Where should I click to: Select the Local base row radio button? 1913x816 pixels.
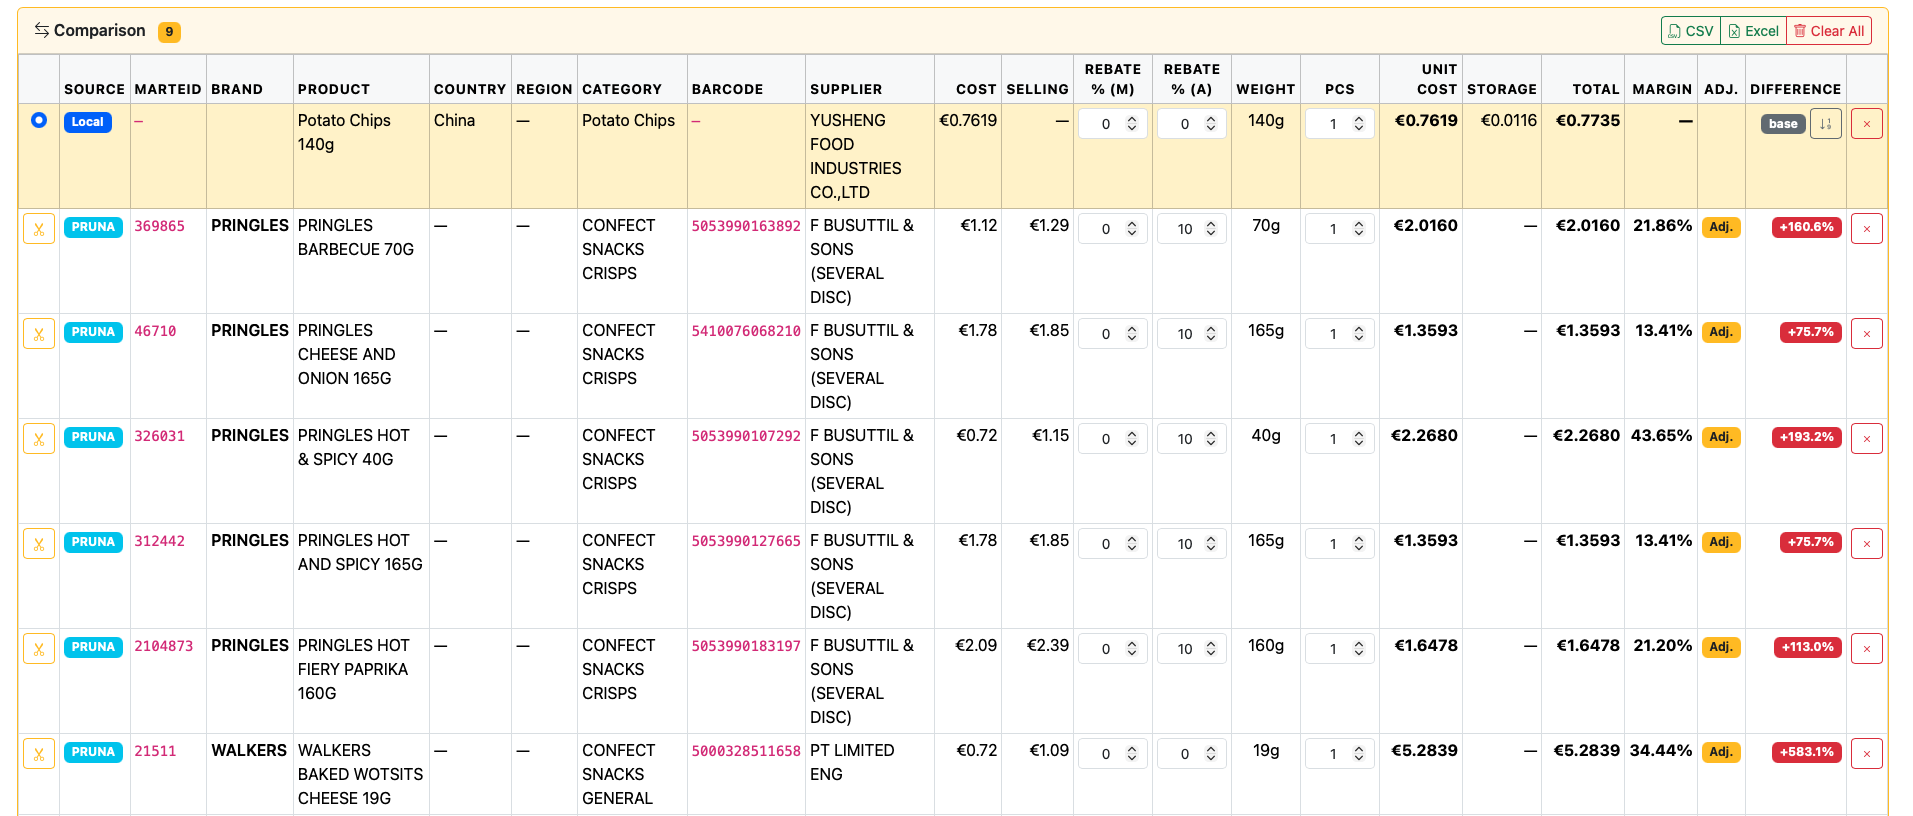[39, 120]
